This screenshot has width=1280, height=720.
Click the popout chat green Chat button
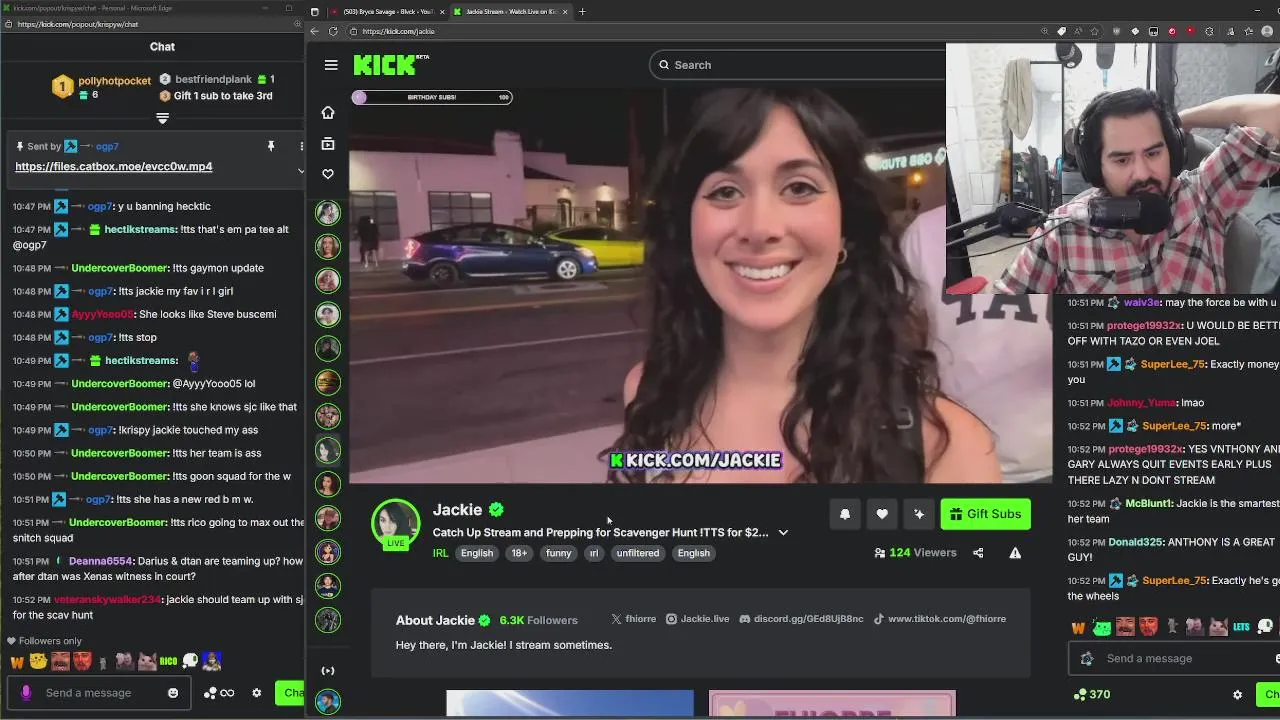pyautogui.click(x=291, y=693)
